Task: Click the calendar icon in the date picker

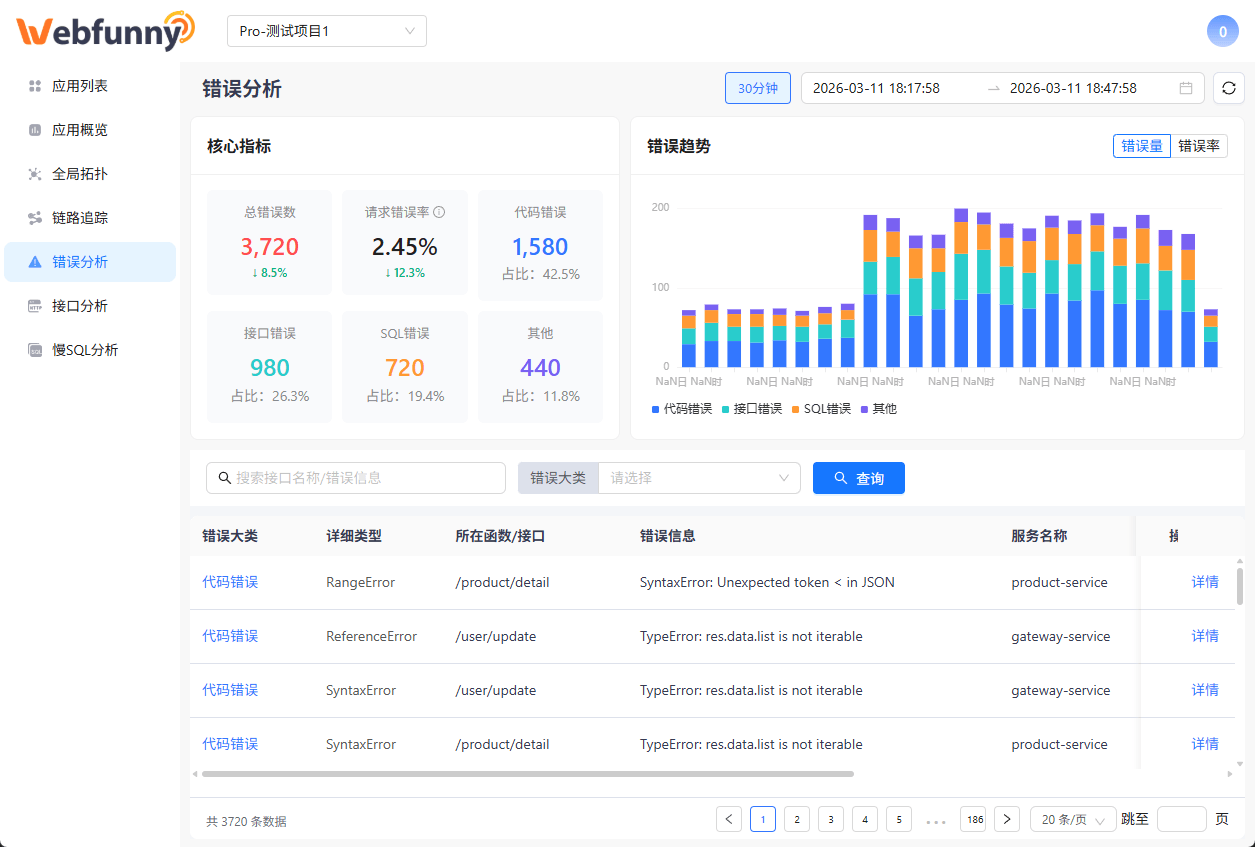Action: tap(1186, 88)
